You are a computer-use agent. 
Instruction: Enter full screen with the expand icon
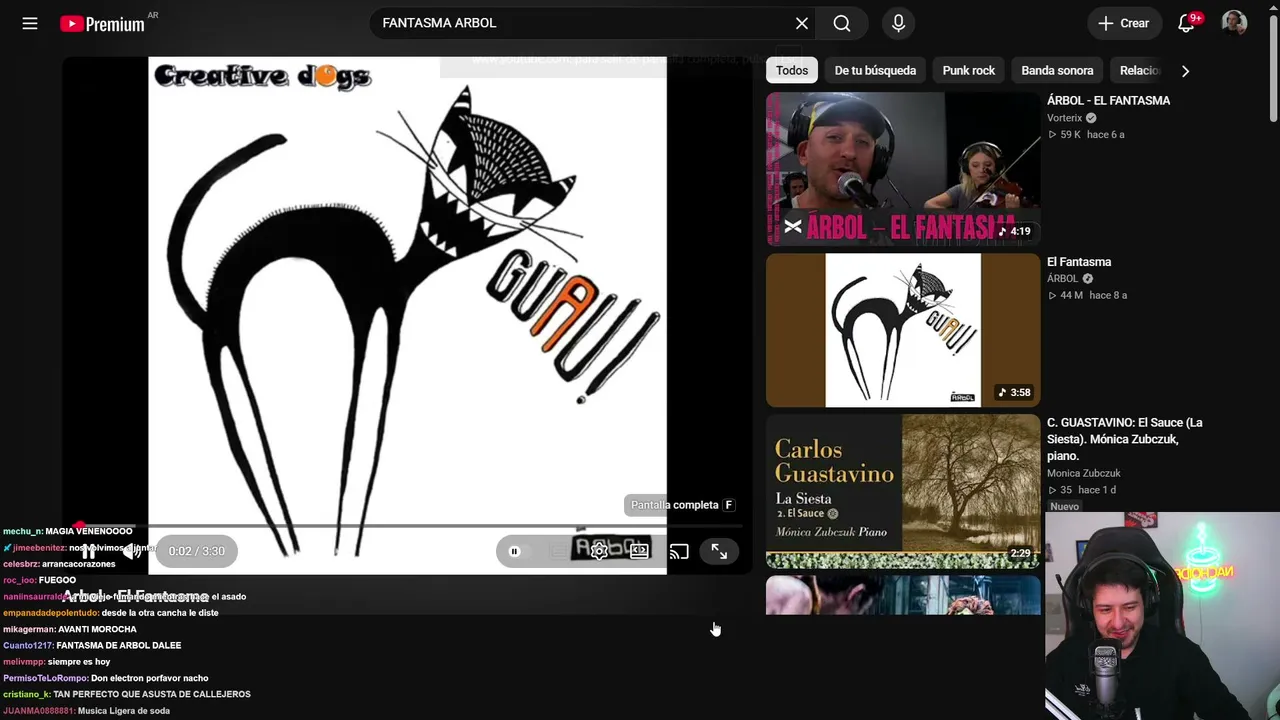[719, 551]
